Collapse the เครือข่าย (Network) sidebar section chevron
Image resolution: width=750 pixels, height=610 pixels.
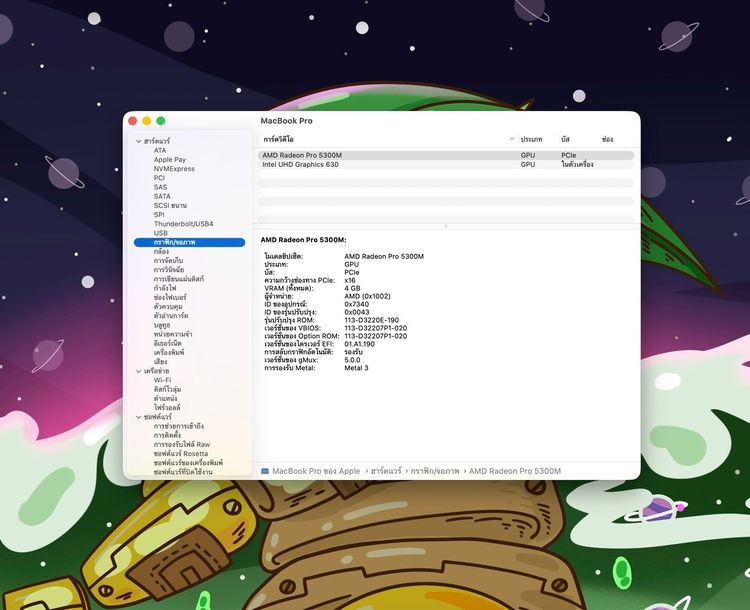(x=139, y=371)
